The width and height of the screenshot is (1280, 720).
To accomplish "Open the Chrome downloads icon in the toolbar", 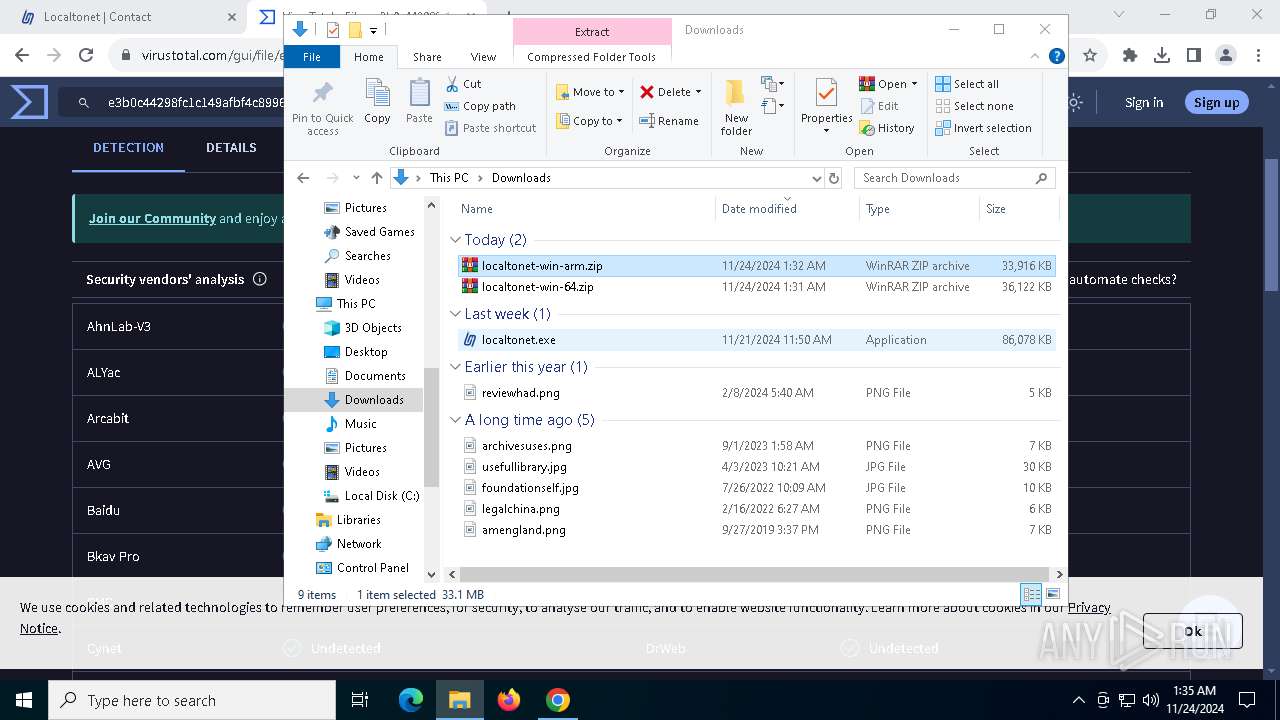I will coord(1162,56).
